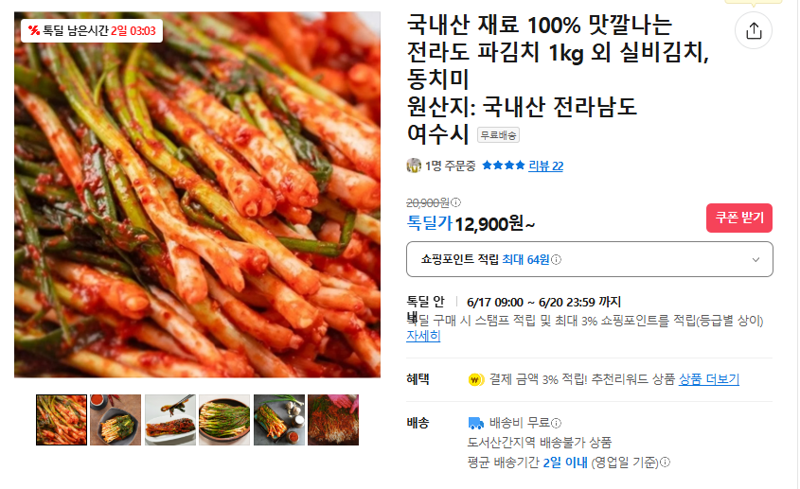This screenshot has width=800, height=489.
Task: Click info icon next to 최대 64원
Action: [556, 260]
